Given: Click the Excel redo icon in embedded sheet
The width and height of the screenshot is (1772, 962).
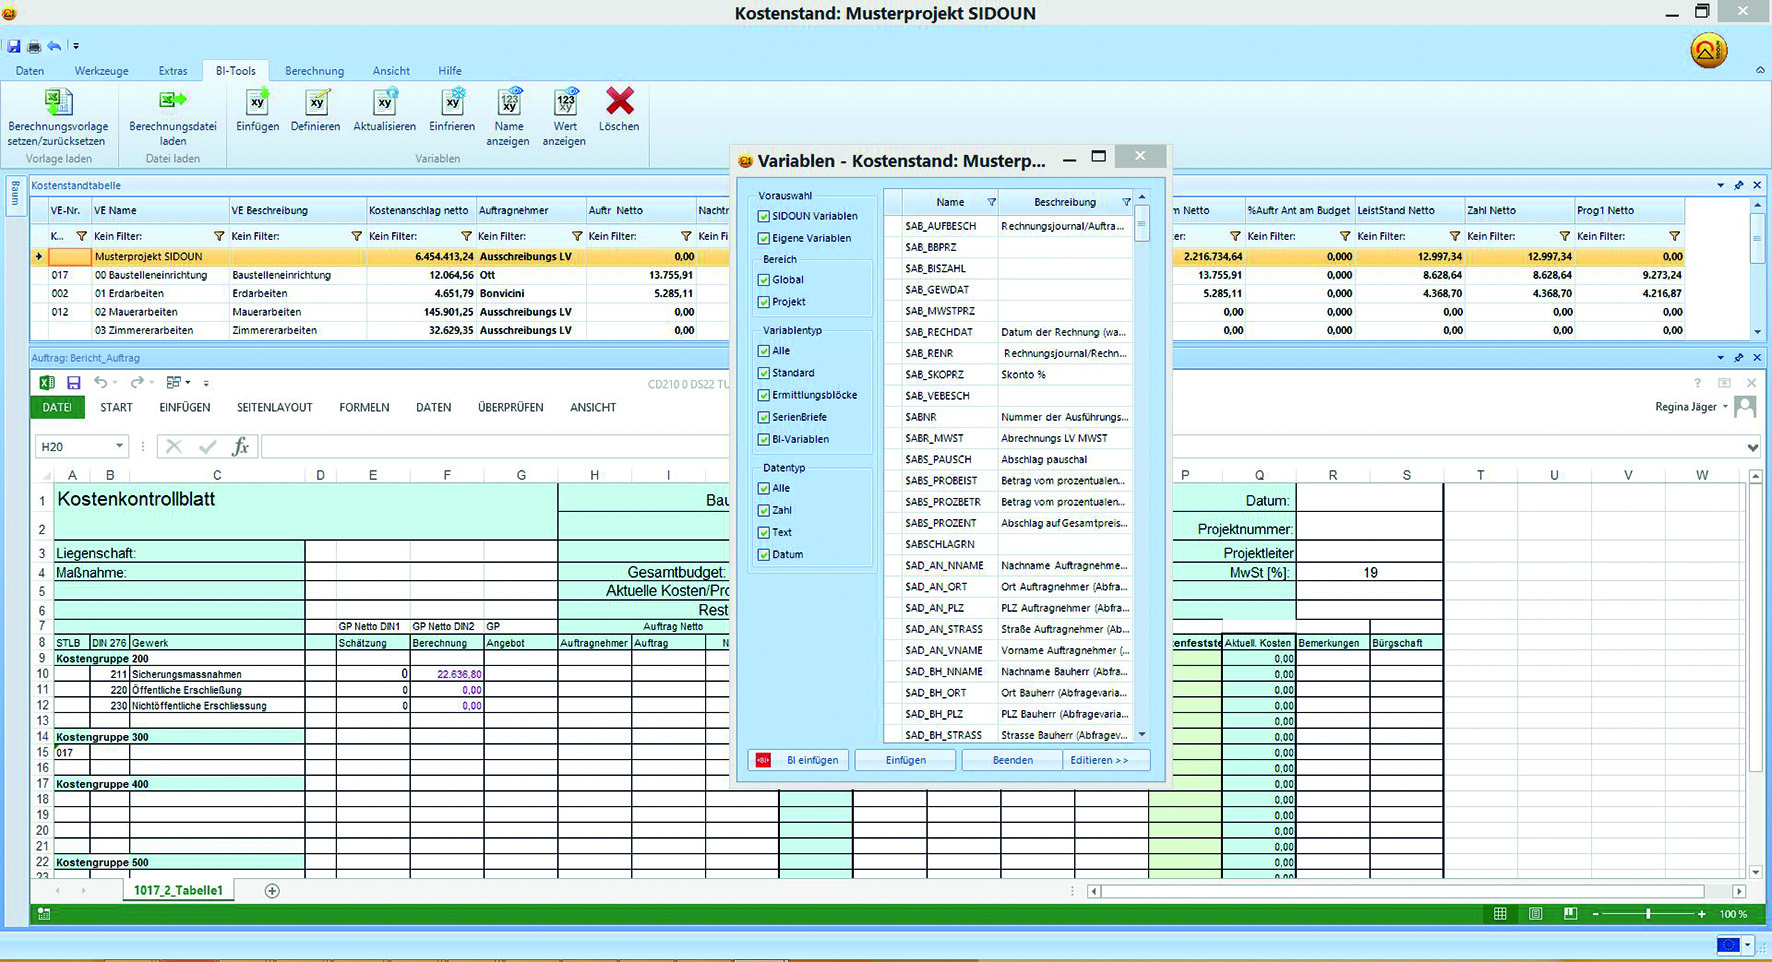Looking at the screenshot, I should 137,383.
